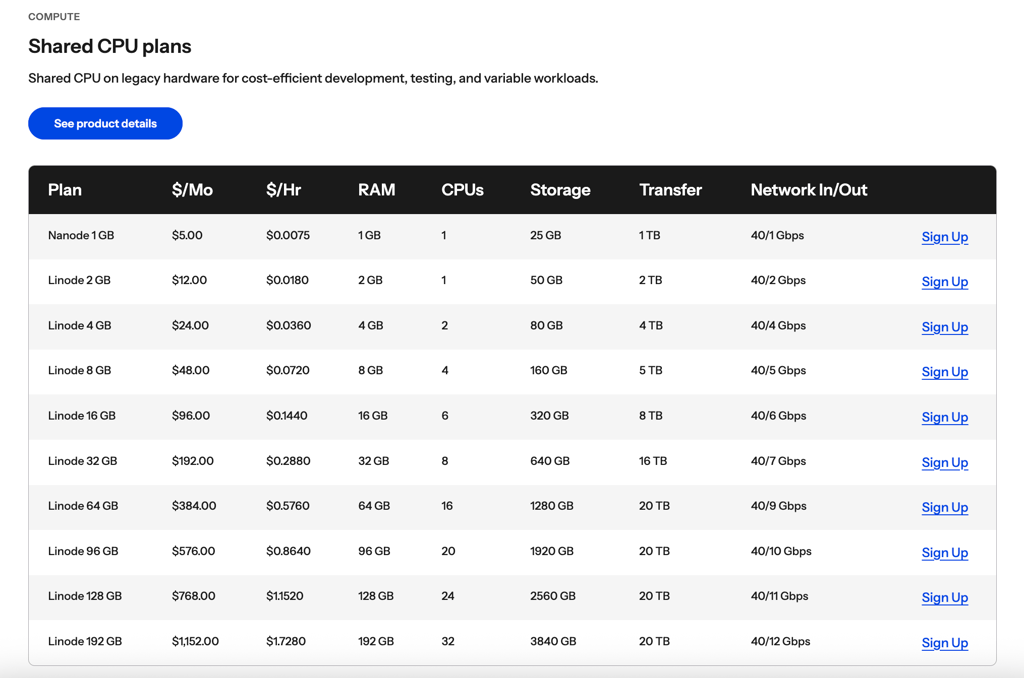The image size is (1024, 678).
Task: Click the 640 GB storage value
Action: click(550, 461)
